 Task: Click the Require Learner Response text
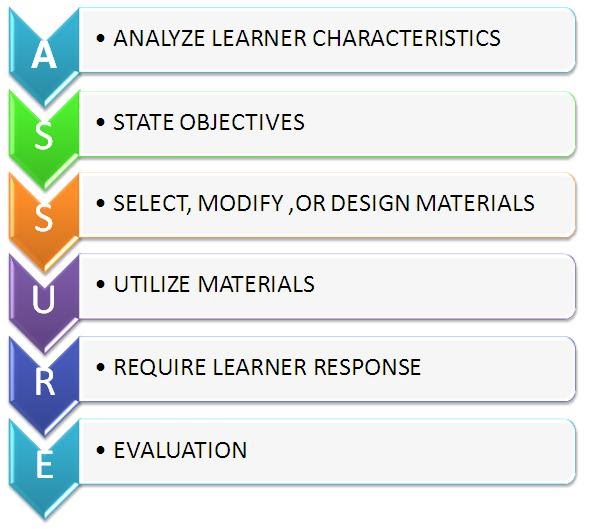coord(267,367)
